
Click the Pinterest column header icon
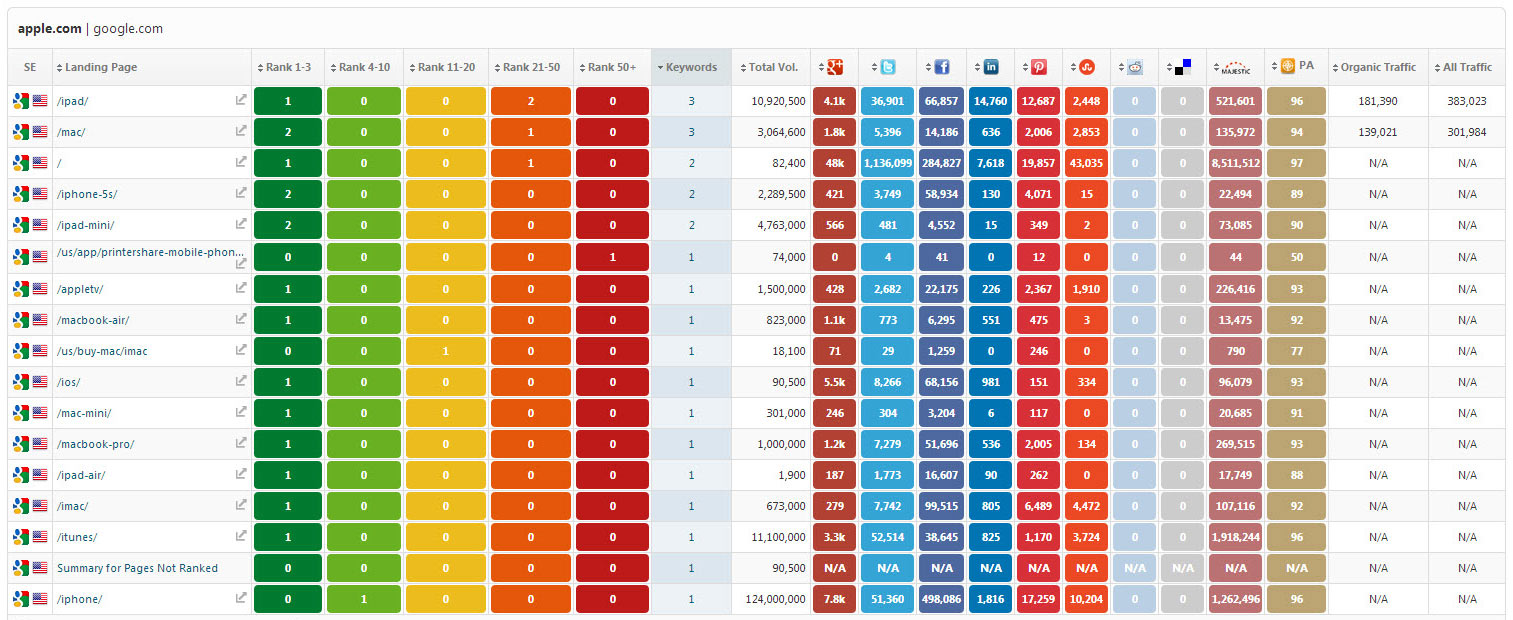coord(1039,67)
